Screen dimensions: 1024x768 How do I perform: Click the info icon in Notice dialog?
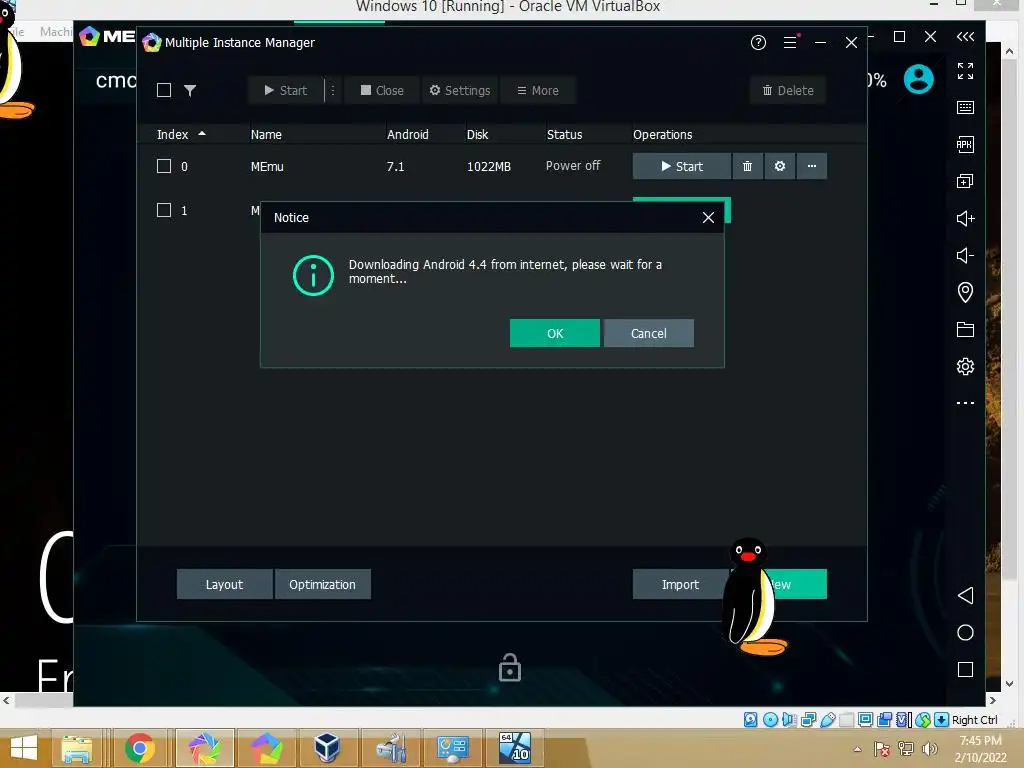point(313,275)
